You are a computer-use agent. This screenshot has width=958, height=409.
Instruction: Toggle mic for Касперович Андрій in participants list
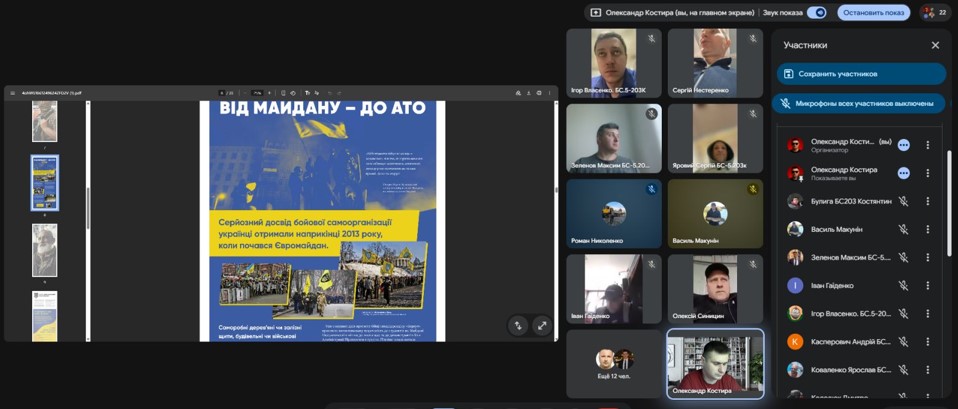pos(903,341)
